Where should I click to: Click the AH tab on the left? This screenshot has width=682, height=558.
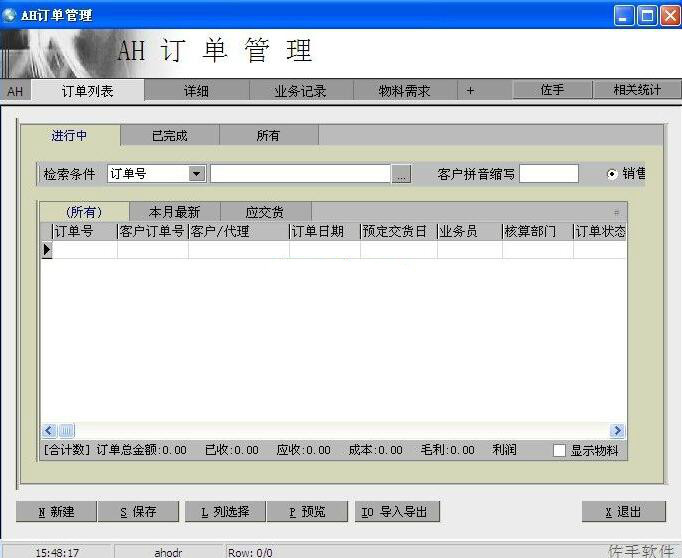(x=15, y=91)
